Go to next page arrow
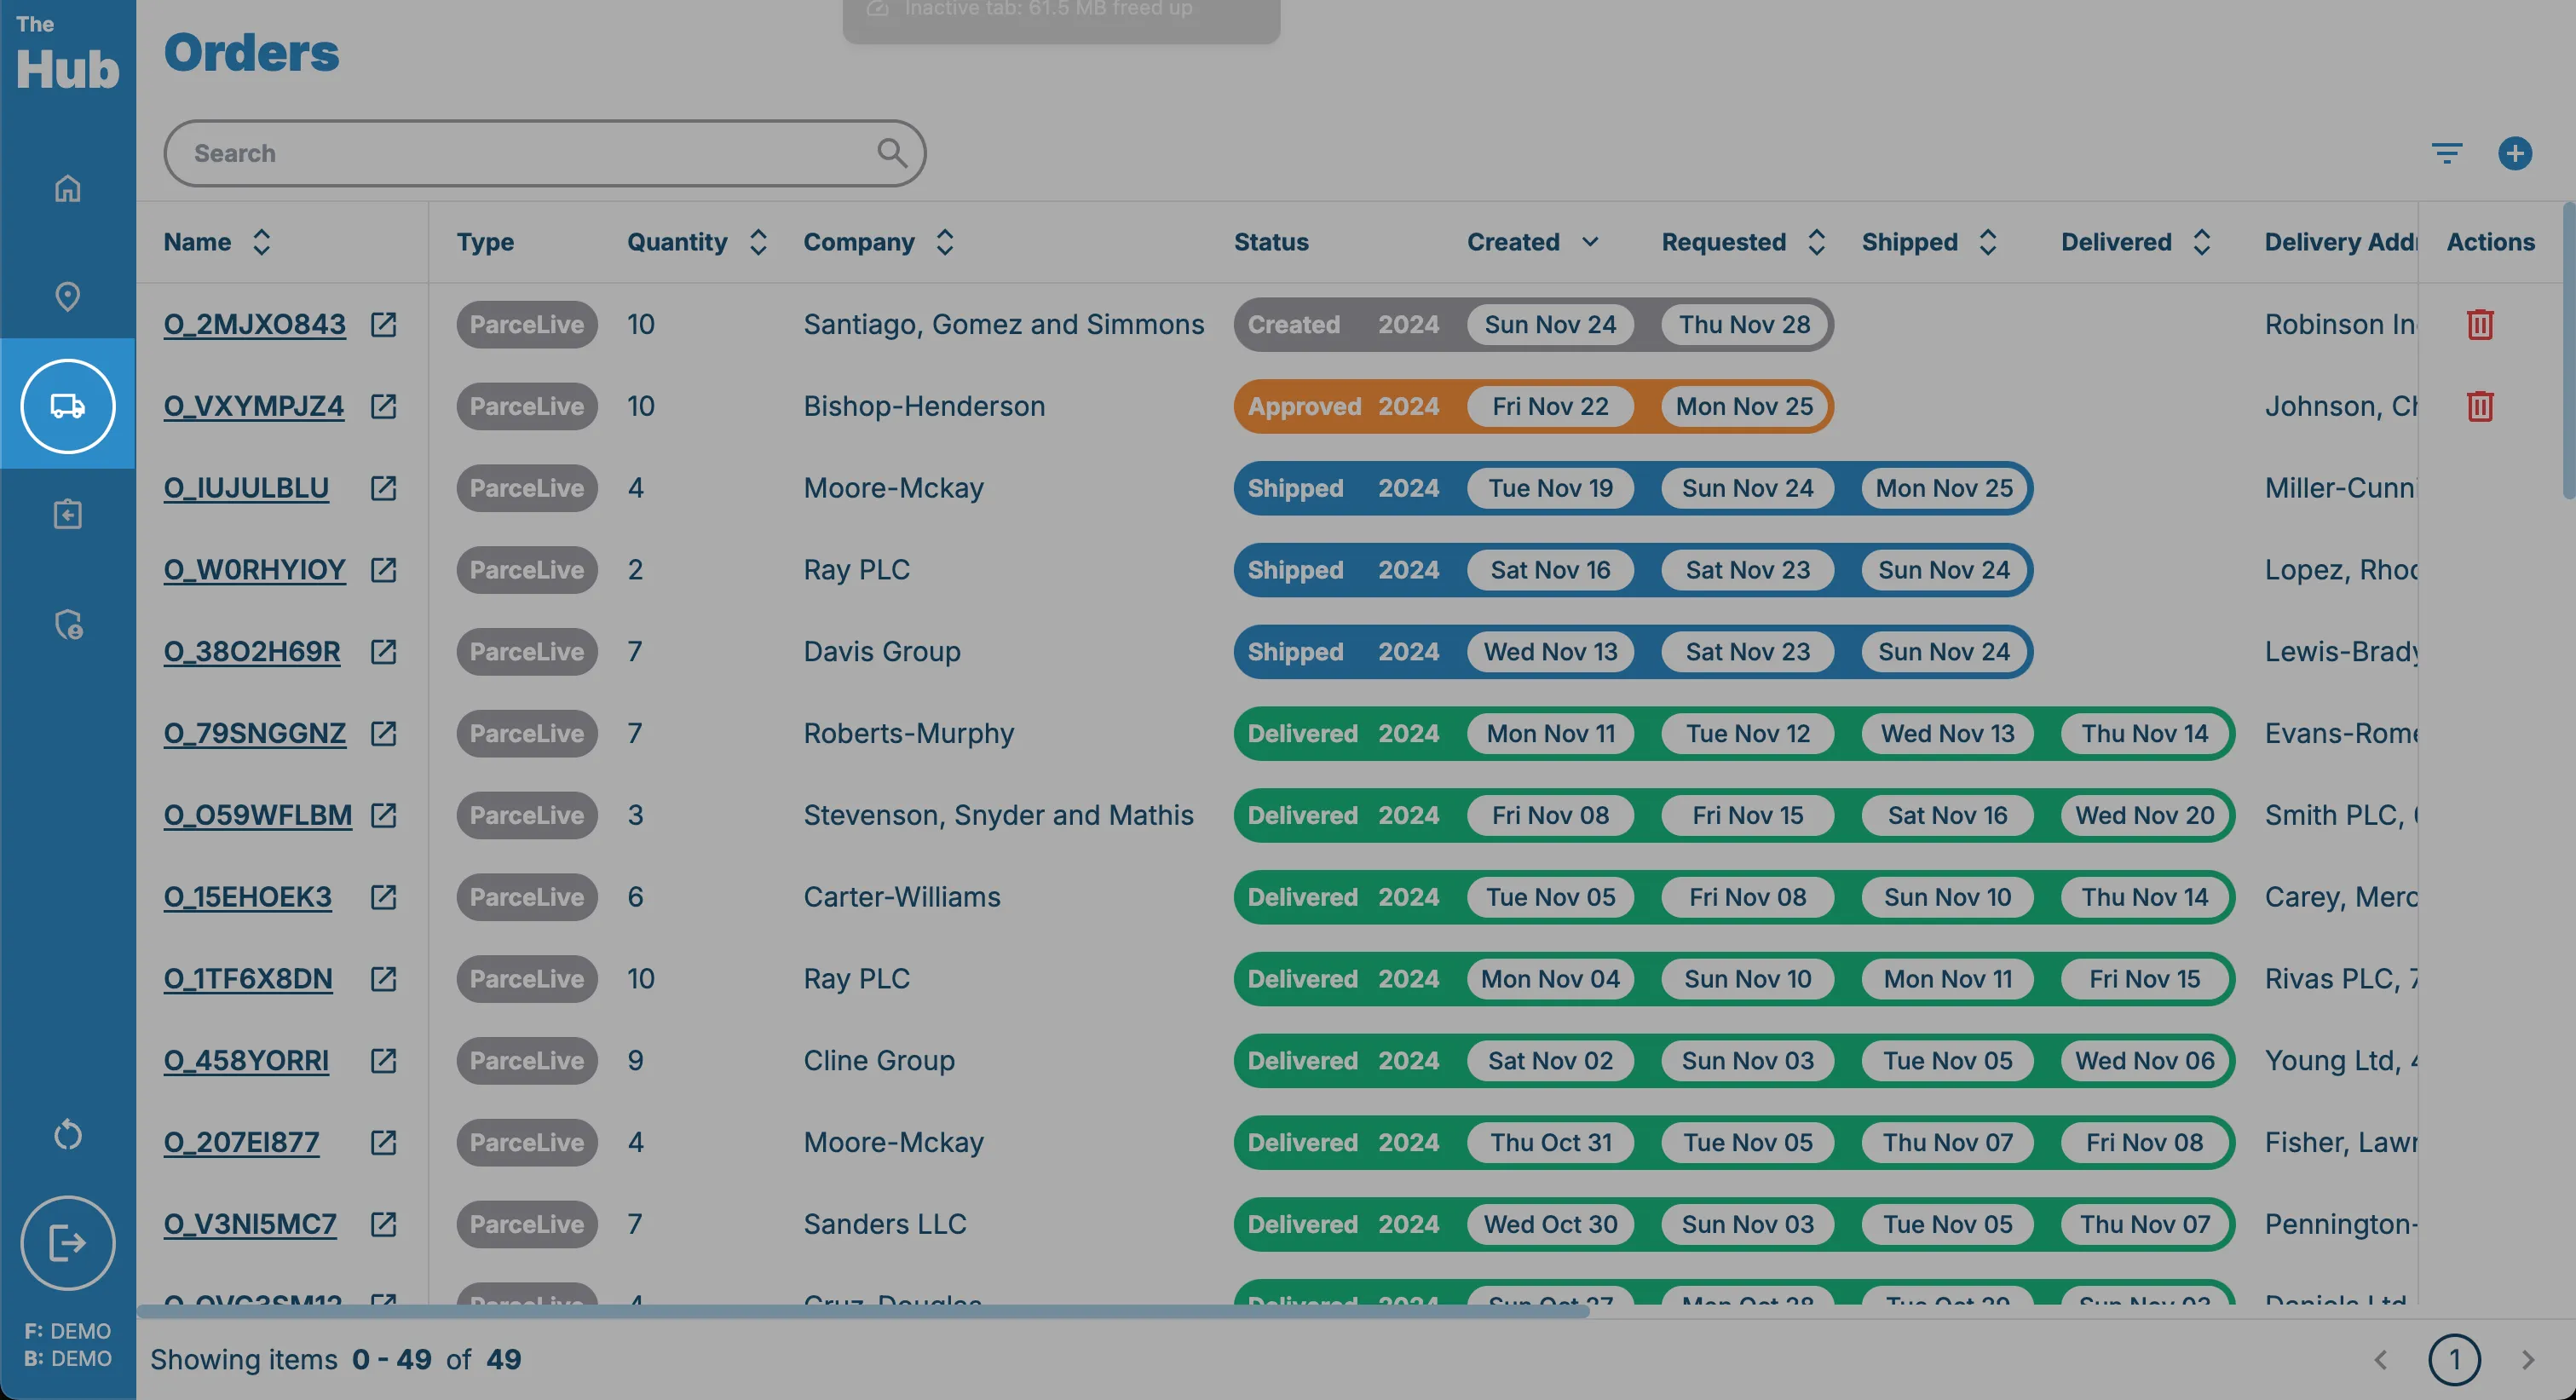This screenshot has width=2576, height=1400. coord(2527,1360)
